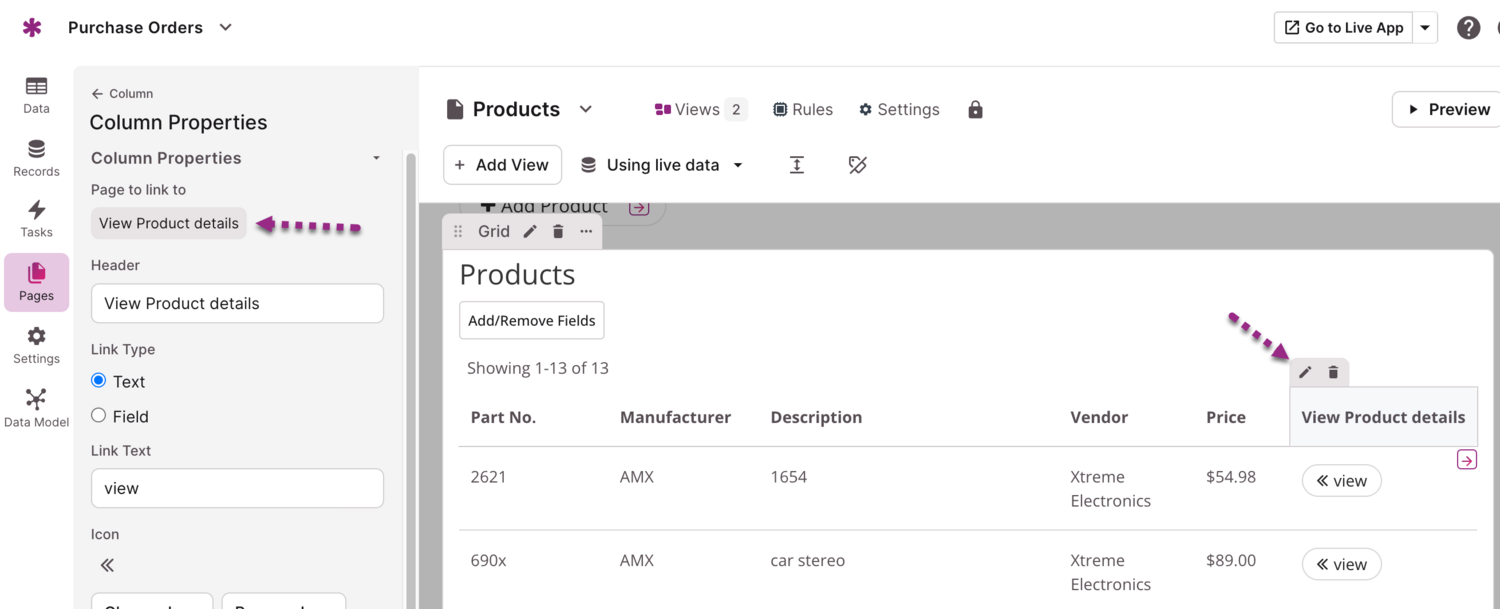This screenshot has height=609, width=1500.
Task: Click the Add/Remove Fields button
Action: click(532, 320)
